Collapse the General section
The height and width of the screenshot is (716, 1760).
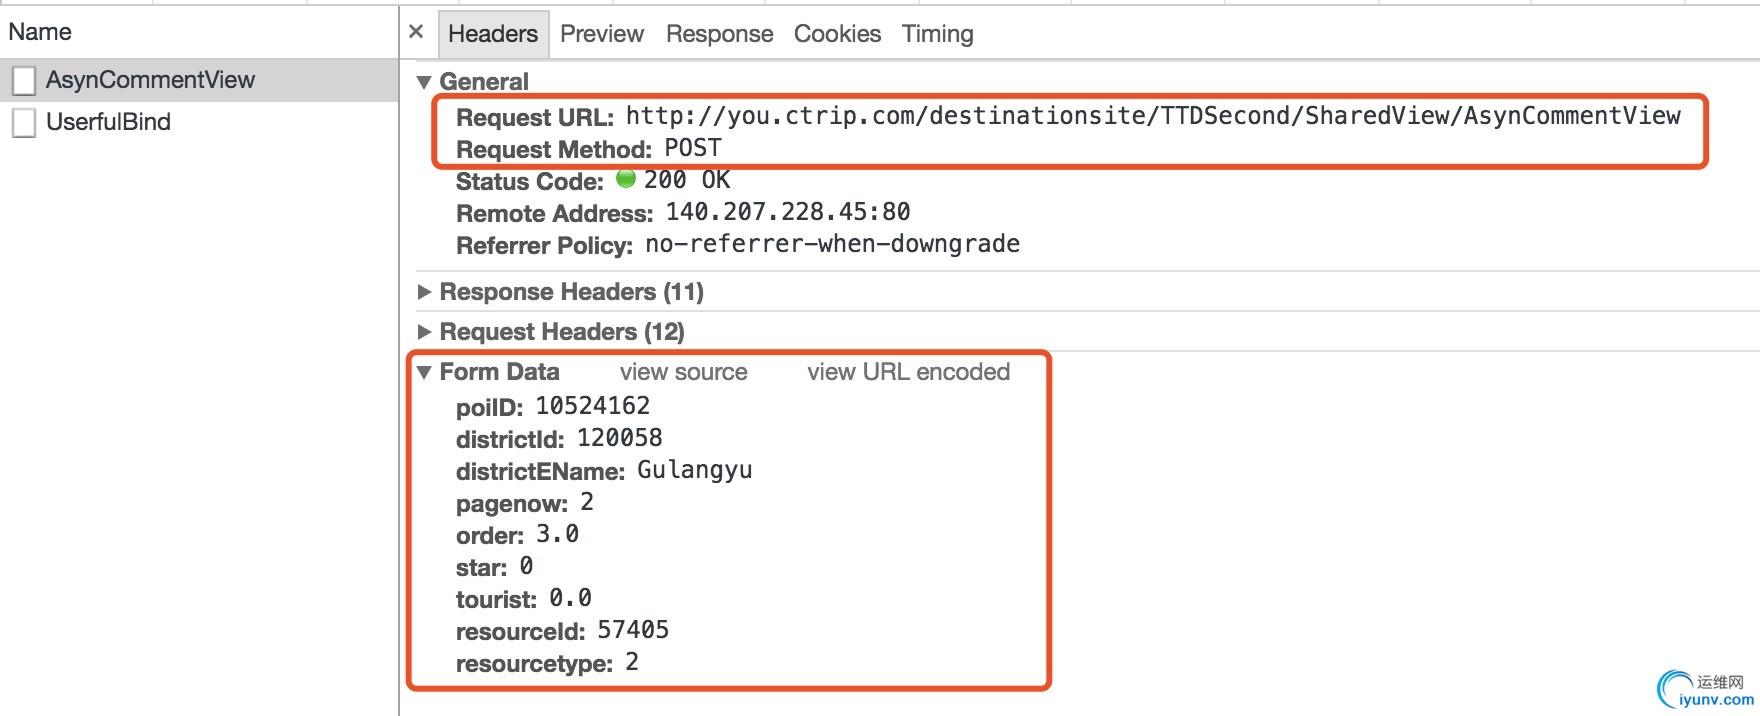pyautogui.click(x=424, y=82)
